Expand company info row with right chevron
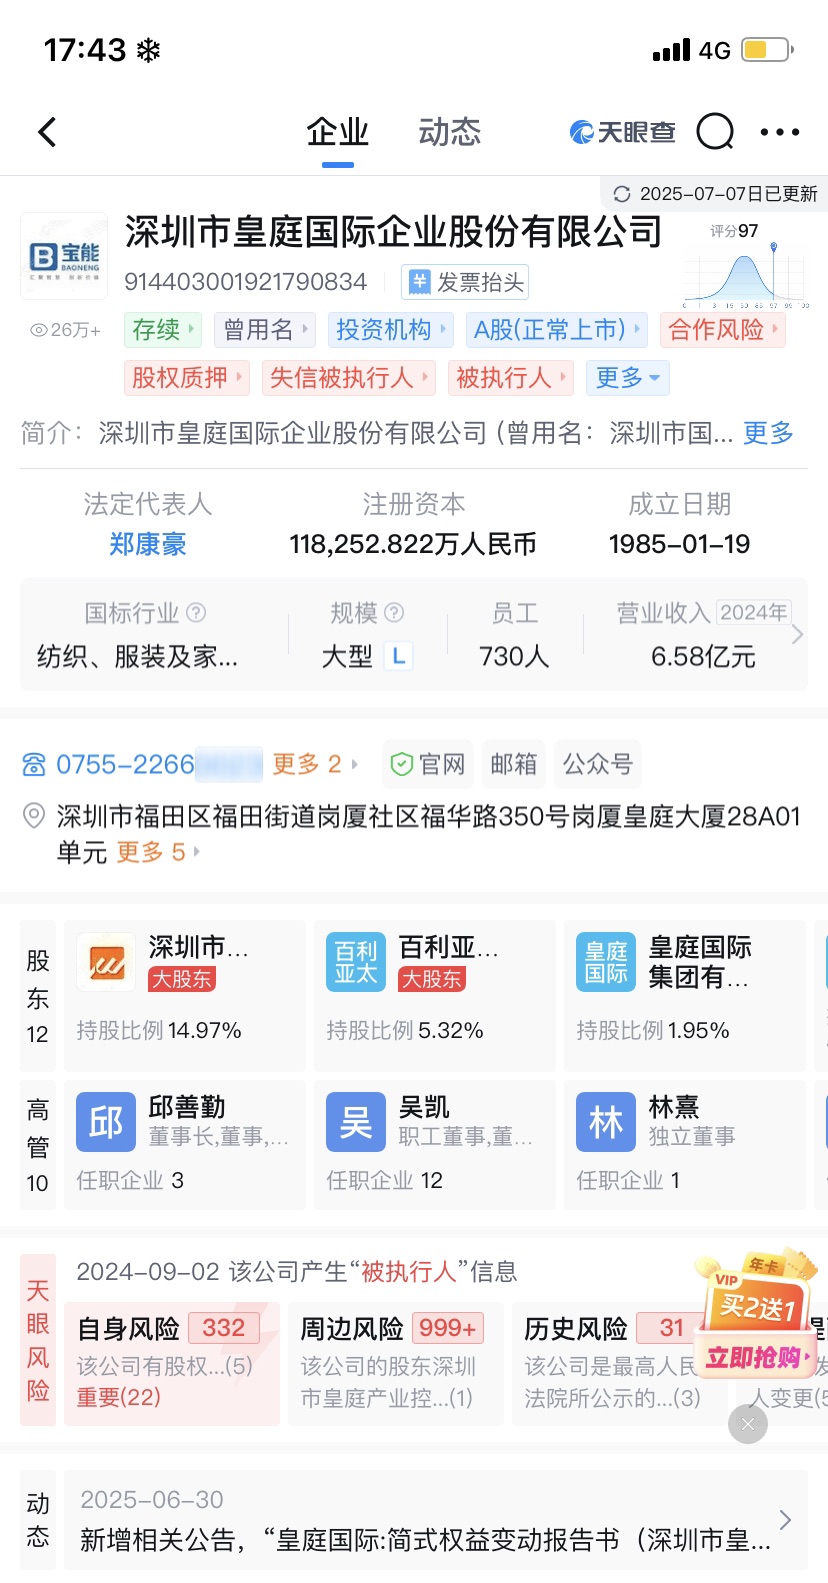 coord(797,634)
